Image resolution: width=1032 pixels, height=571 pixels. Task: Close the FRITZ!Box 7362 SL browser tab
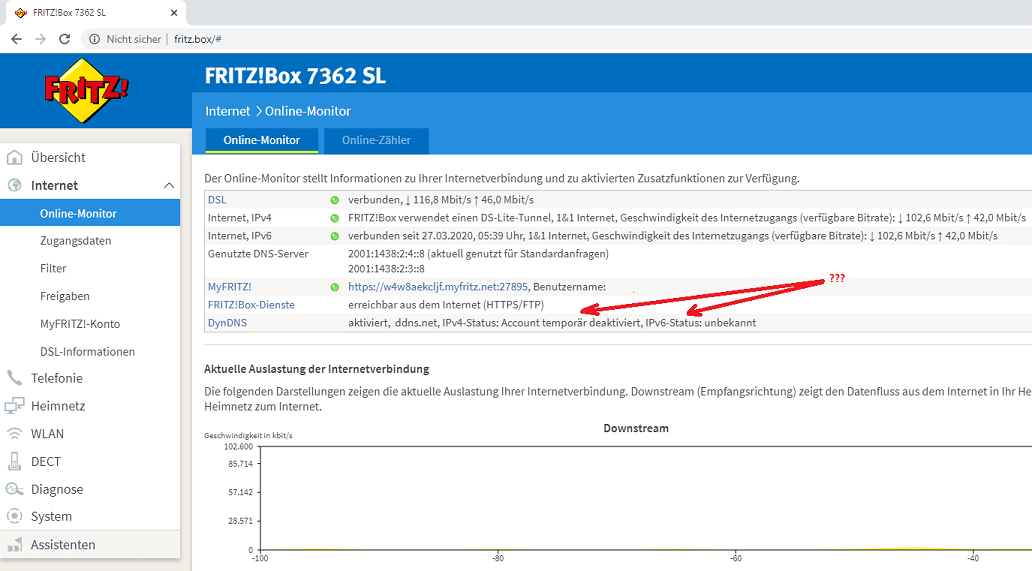click(x=174, y=12)
